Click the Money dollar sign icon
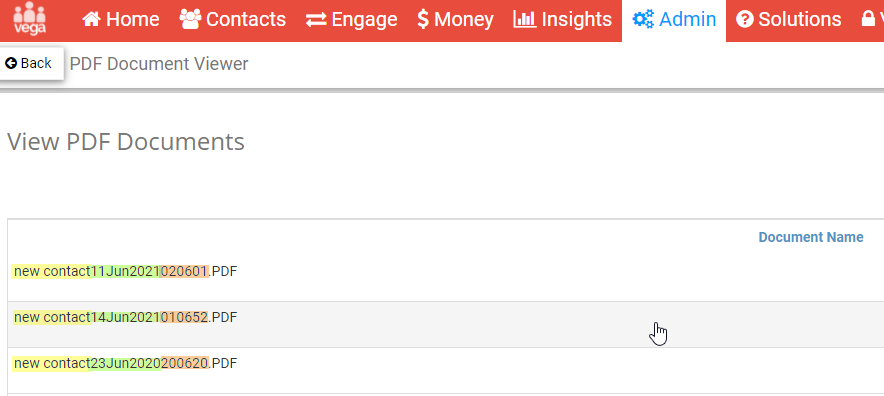Image resolution: width=884 pixels, height=396 pixels. click(x=423, y=19)
